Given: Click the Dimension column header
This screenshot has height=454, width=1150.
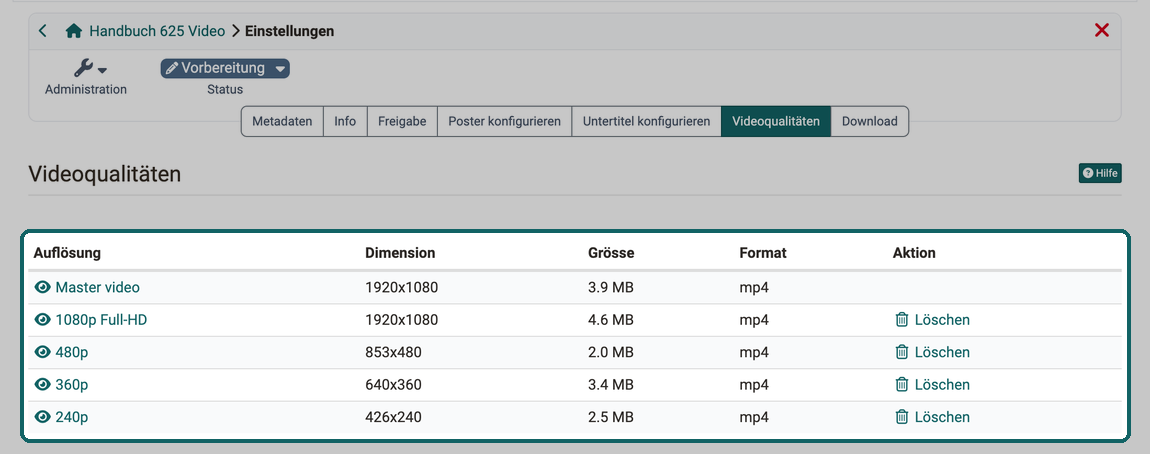Looking at the screenshot, I should coord(400,253).
